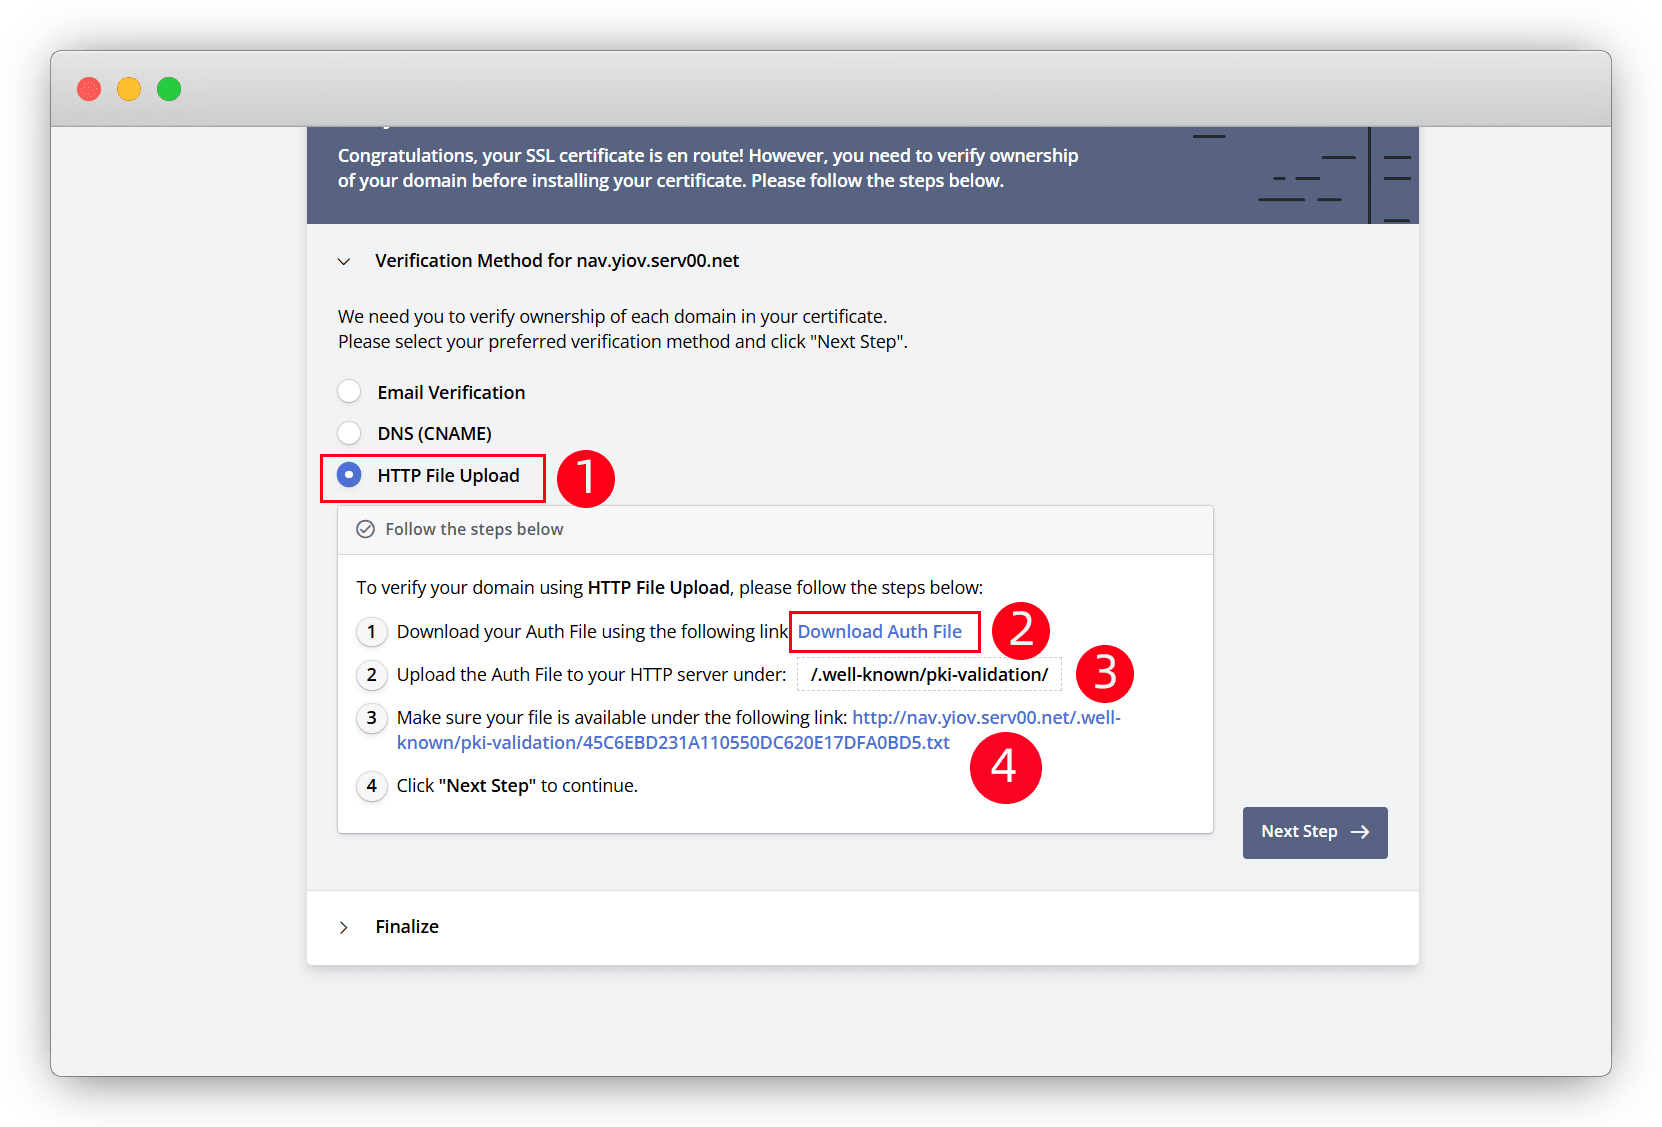This screenshot has width=1662, height=1127.
Task: Click the step 1 number circle for Download
Action: pos(372,632)
